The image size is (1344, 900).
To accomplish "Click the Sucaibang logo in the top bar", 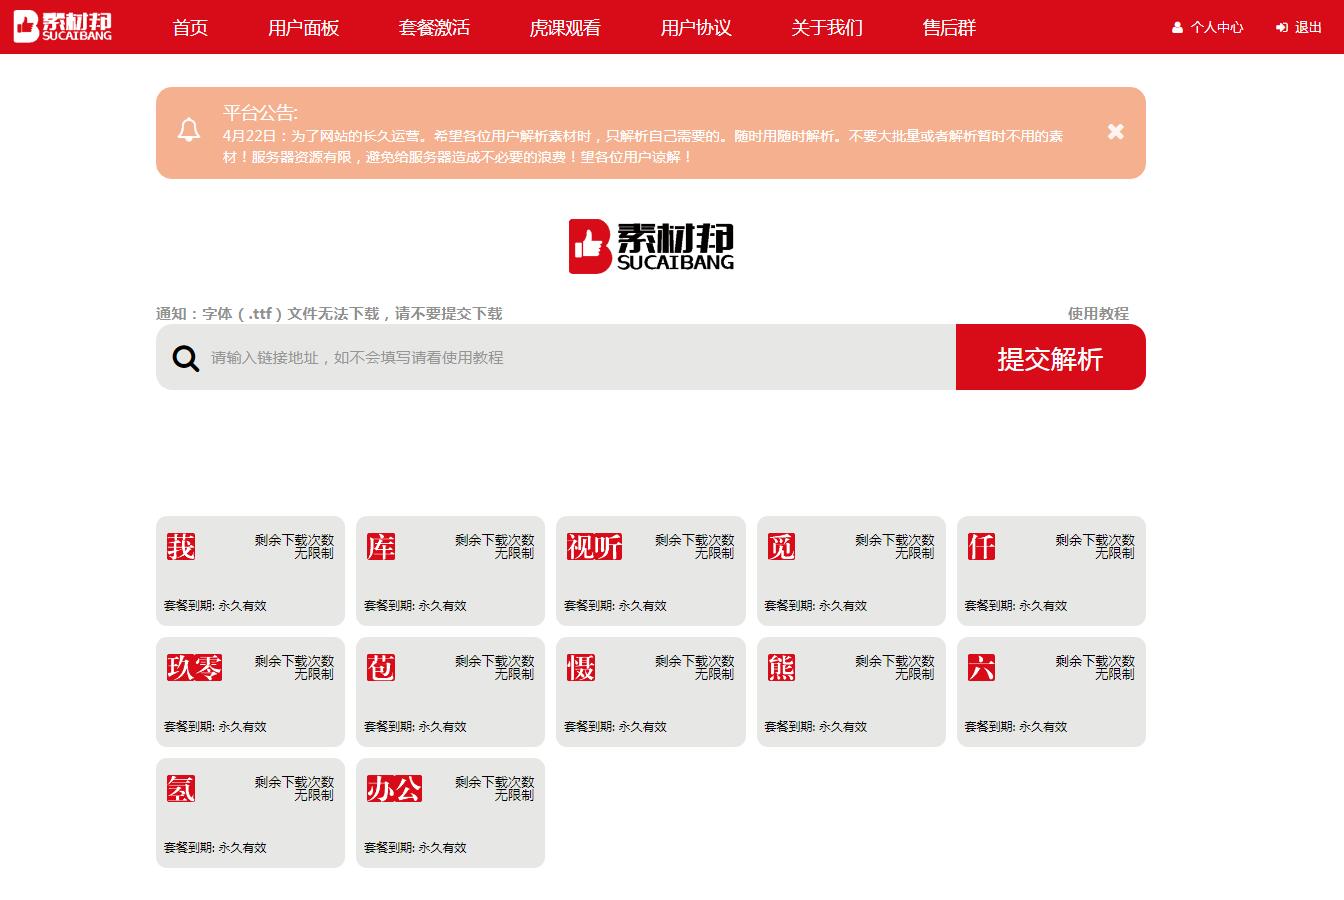I will [62, 27].
